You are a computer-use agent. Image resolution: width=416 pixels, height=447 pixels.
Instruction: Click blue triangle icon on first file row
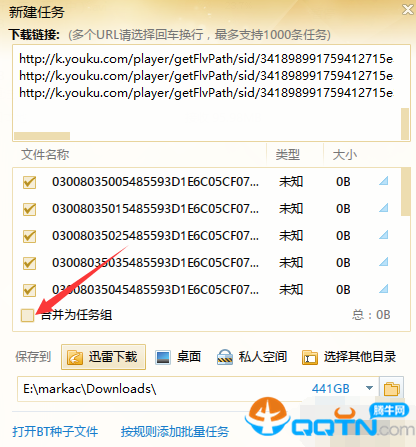pos(384,181)
